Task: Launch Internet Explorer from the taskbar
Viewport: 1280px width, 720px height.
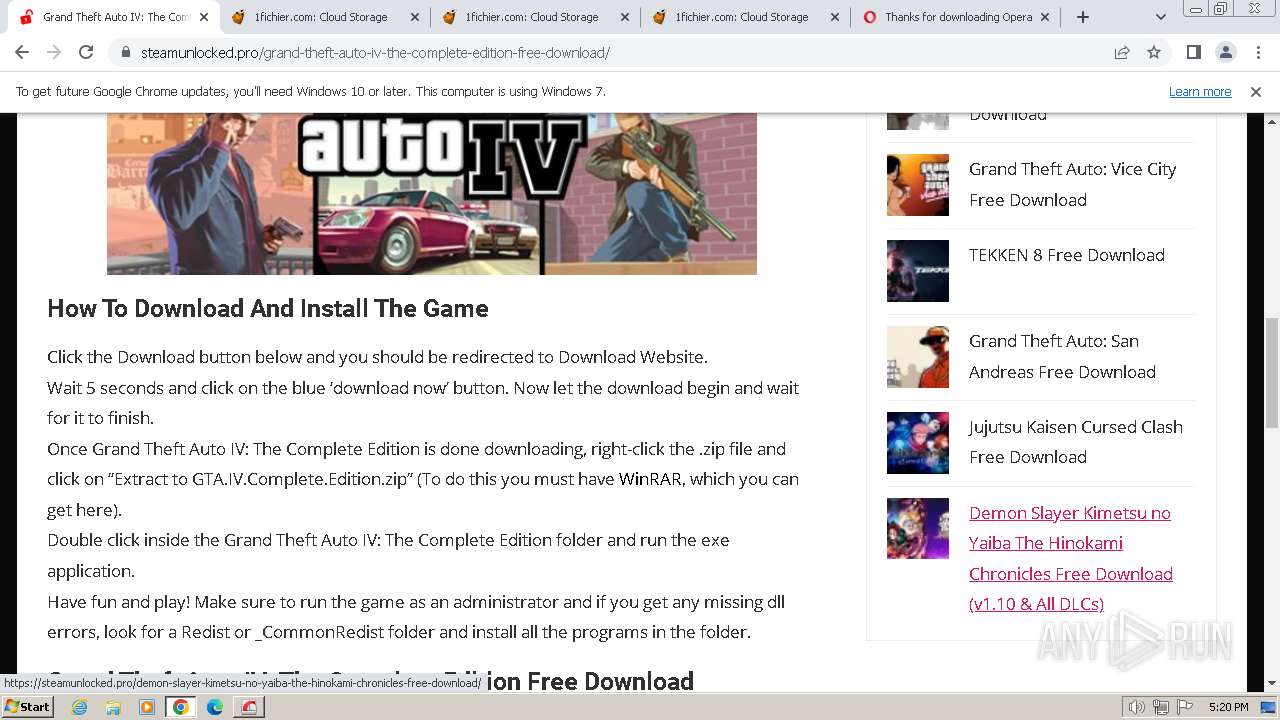Action: coord(80,707)
